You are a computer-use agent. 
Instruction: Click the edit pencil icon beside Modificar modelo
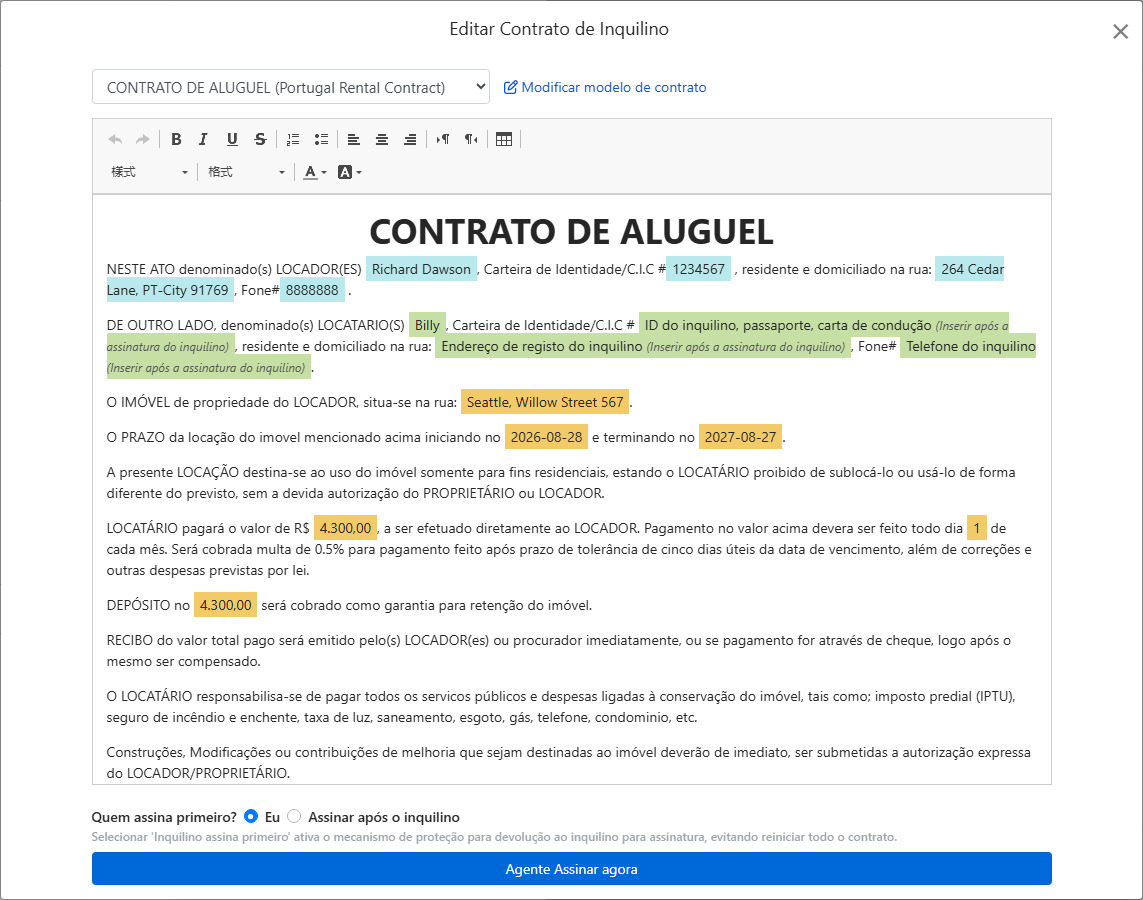[x=511, y=87]
